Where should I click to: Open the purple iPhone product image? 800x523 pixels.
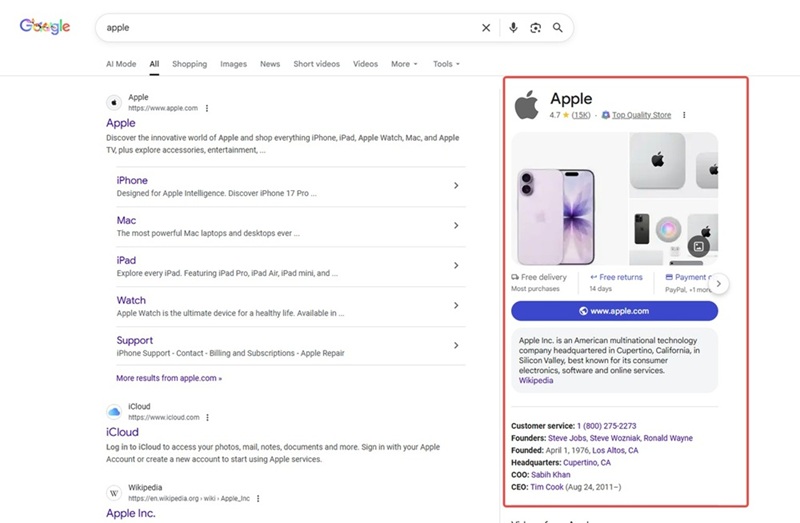point(569,199)
